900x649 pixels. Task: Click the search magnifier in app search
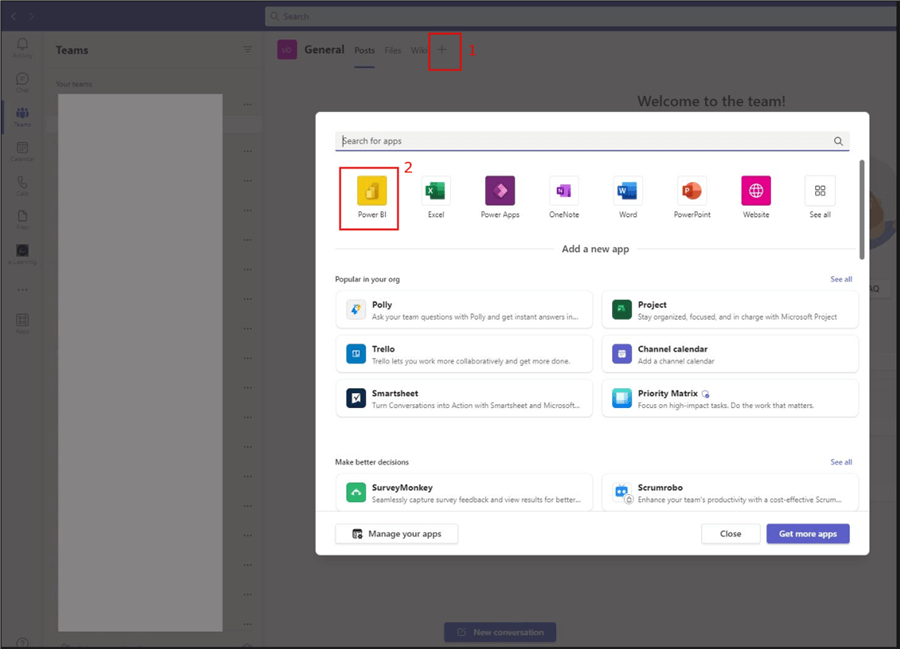coord(838,141)
